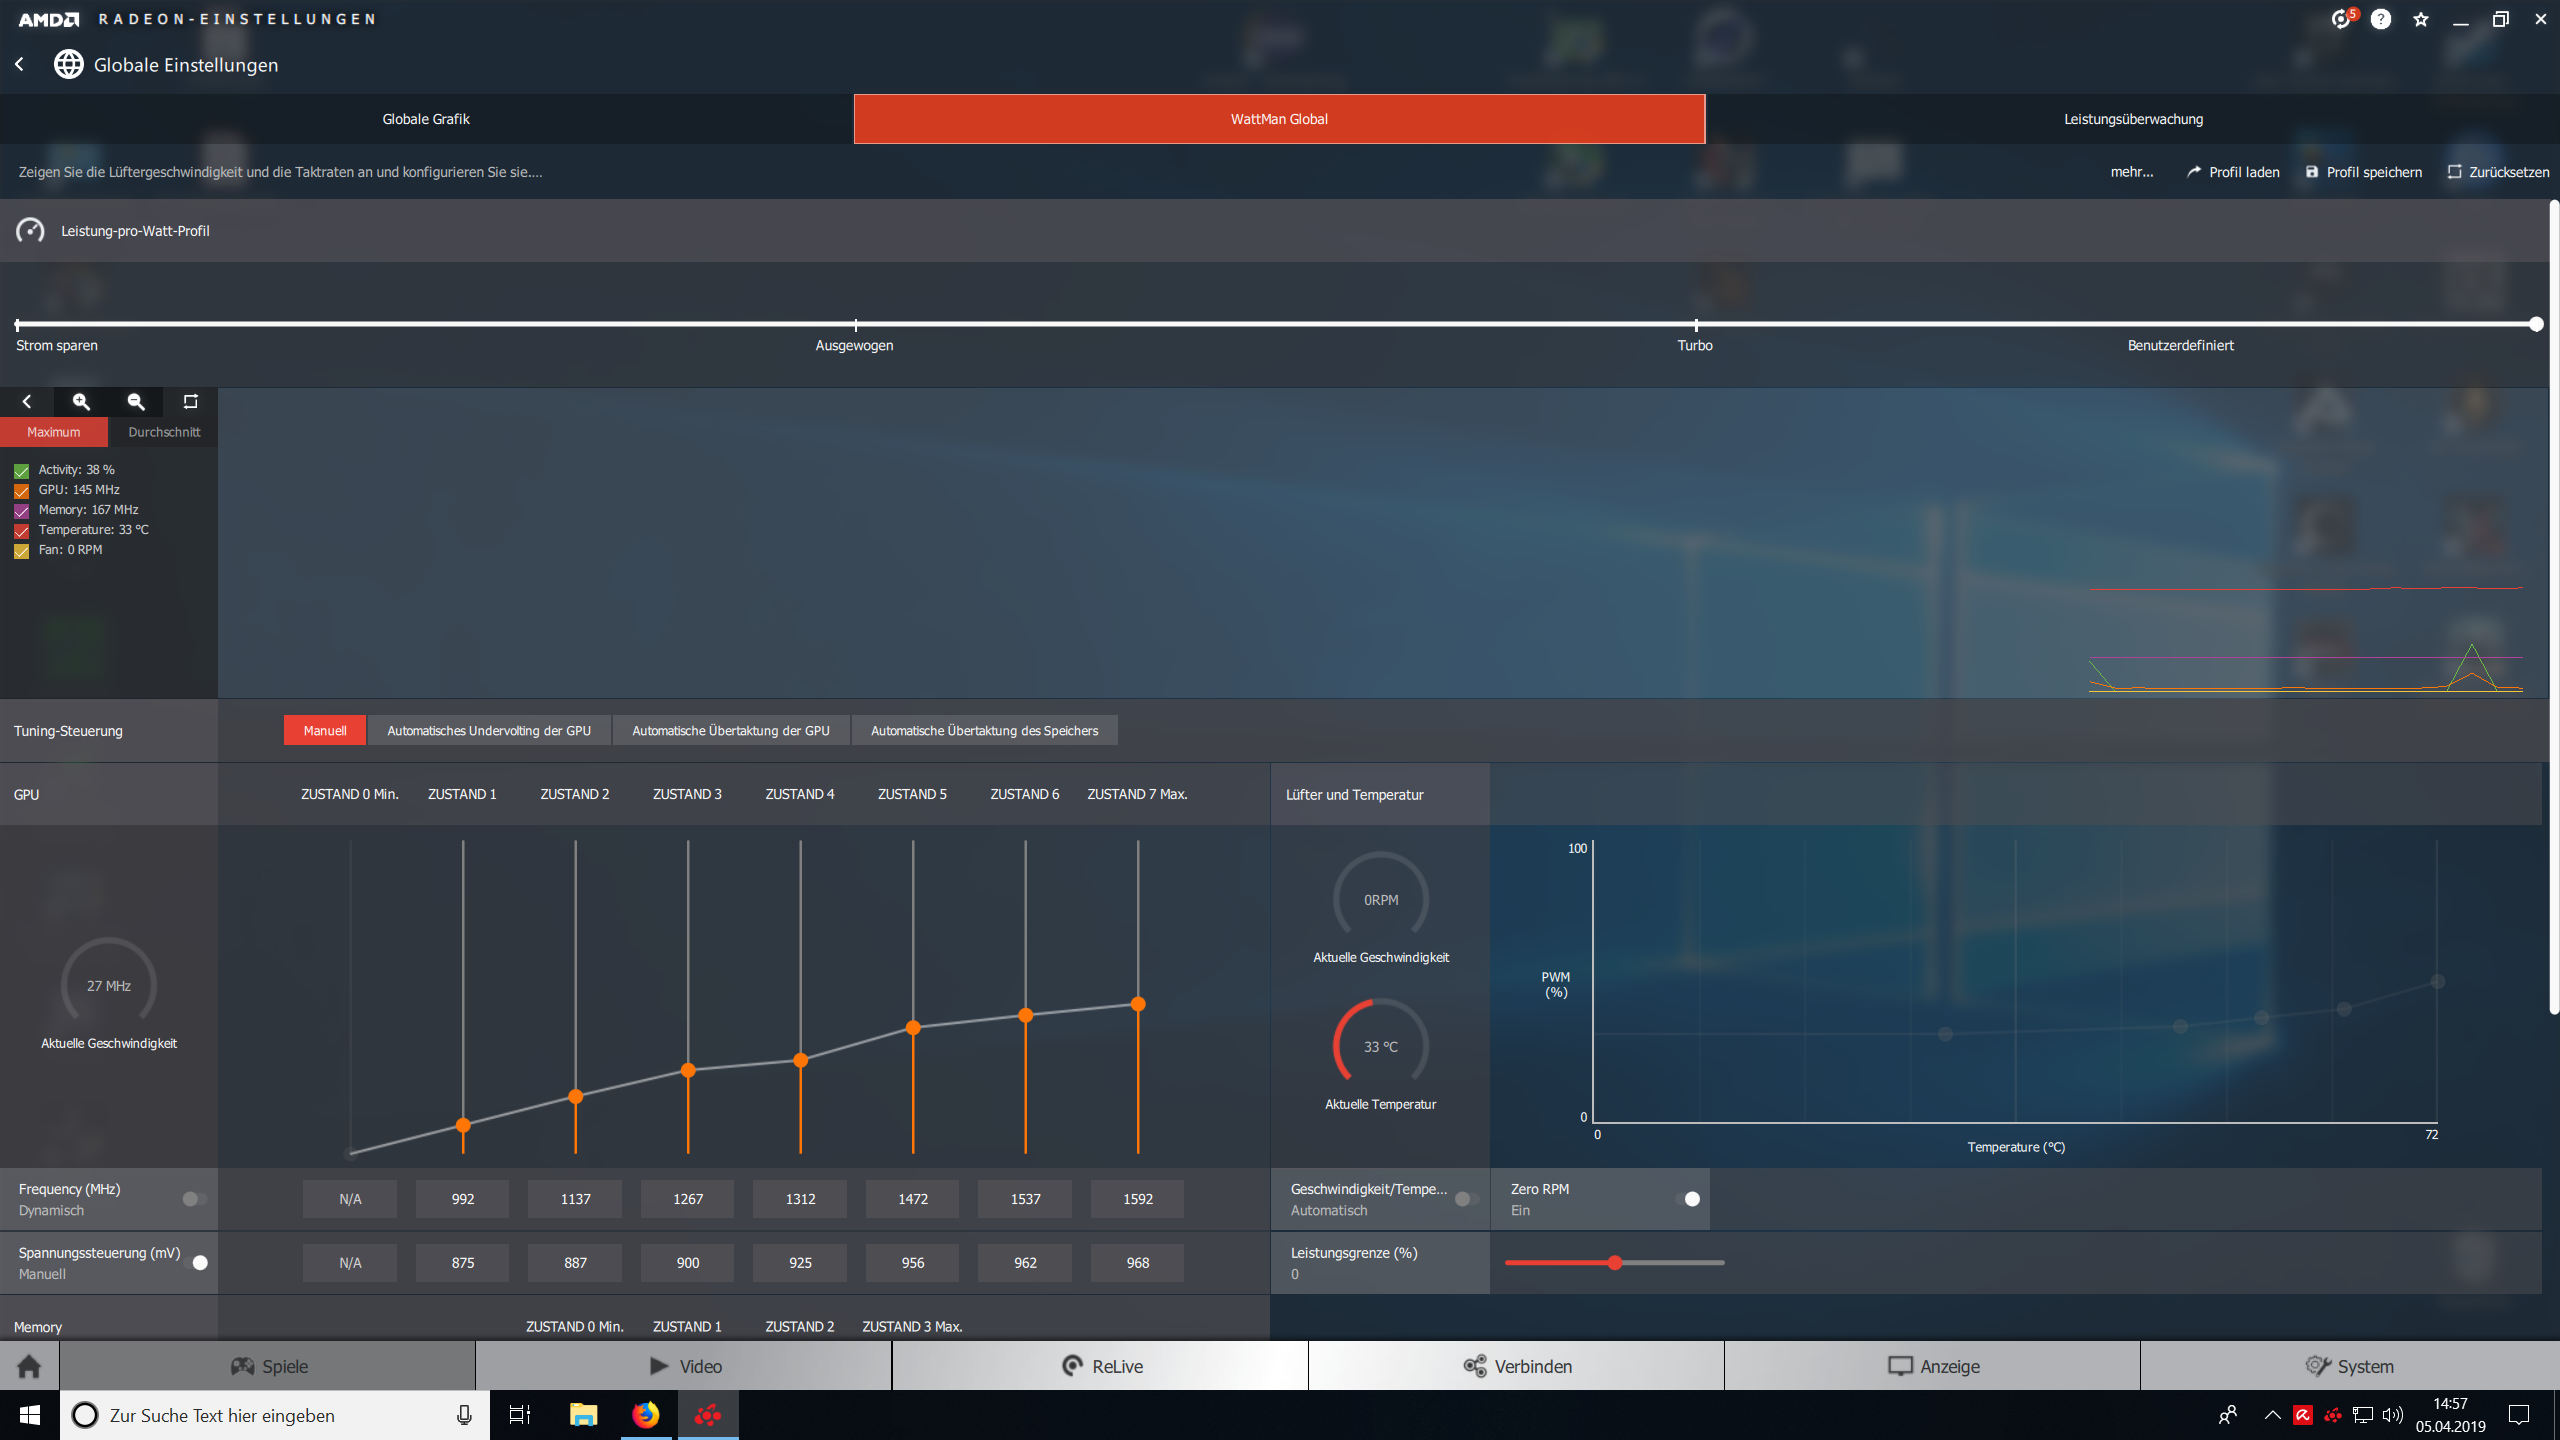
Task: Select the Strom sparen profile label
Action: tap(57, 346)
